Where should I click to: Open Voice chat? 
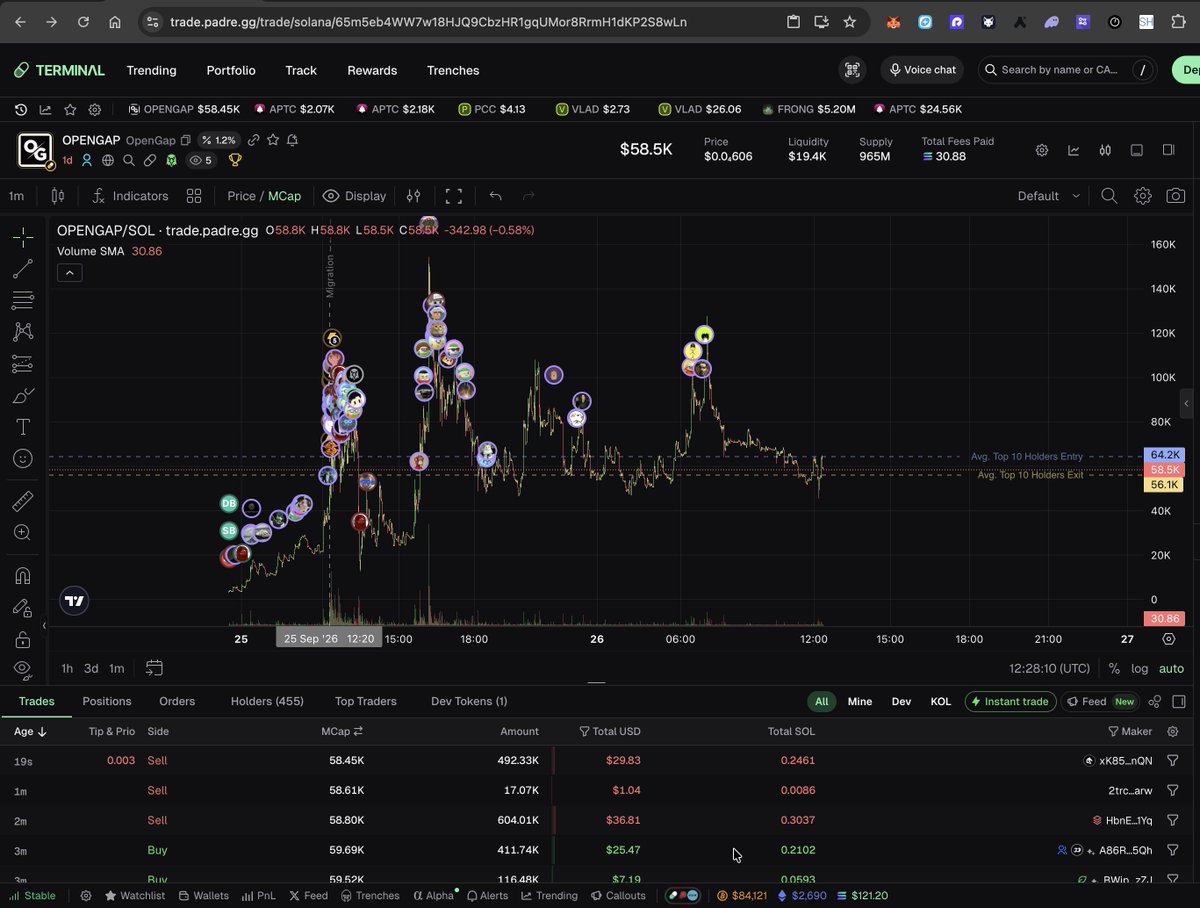[920, 70]
